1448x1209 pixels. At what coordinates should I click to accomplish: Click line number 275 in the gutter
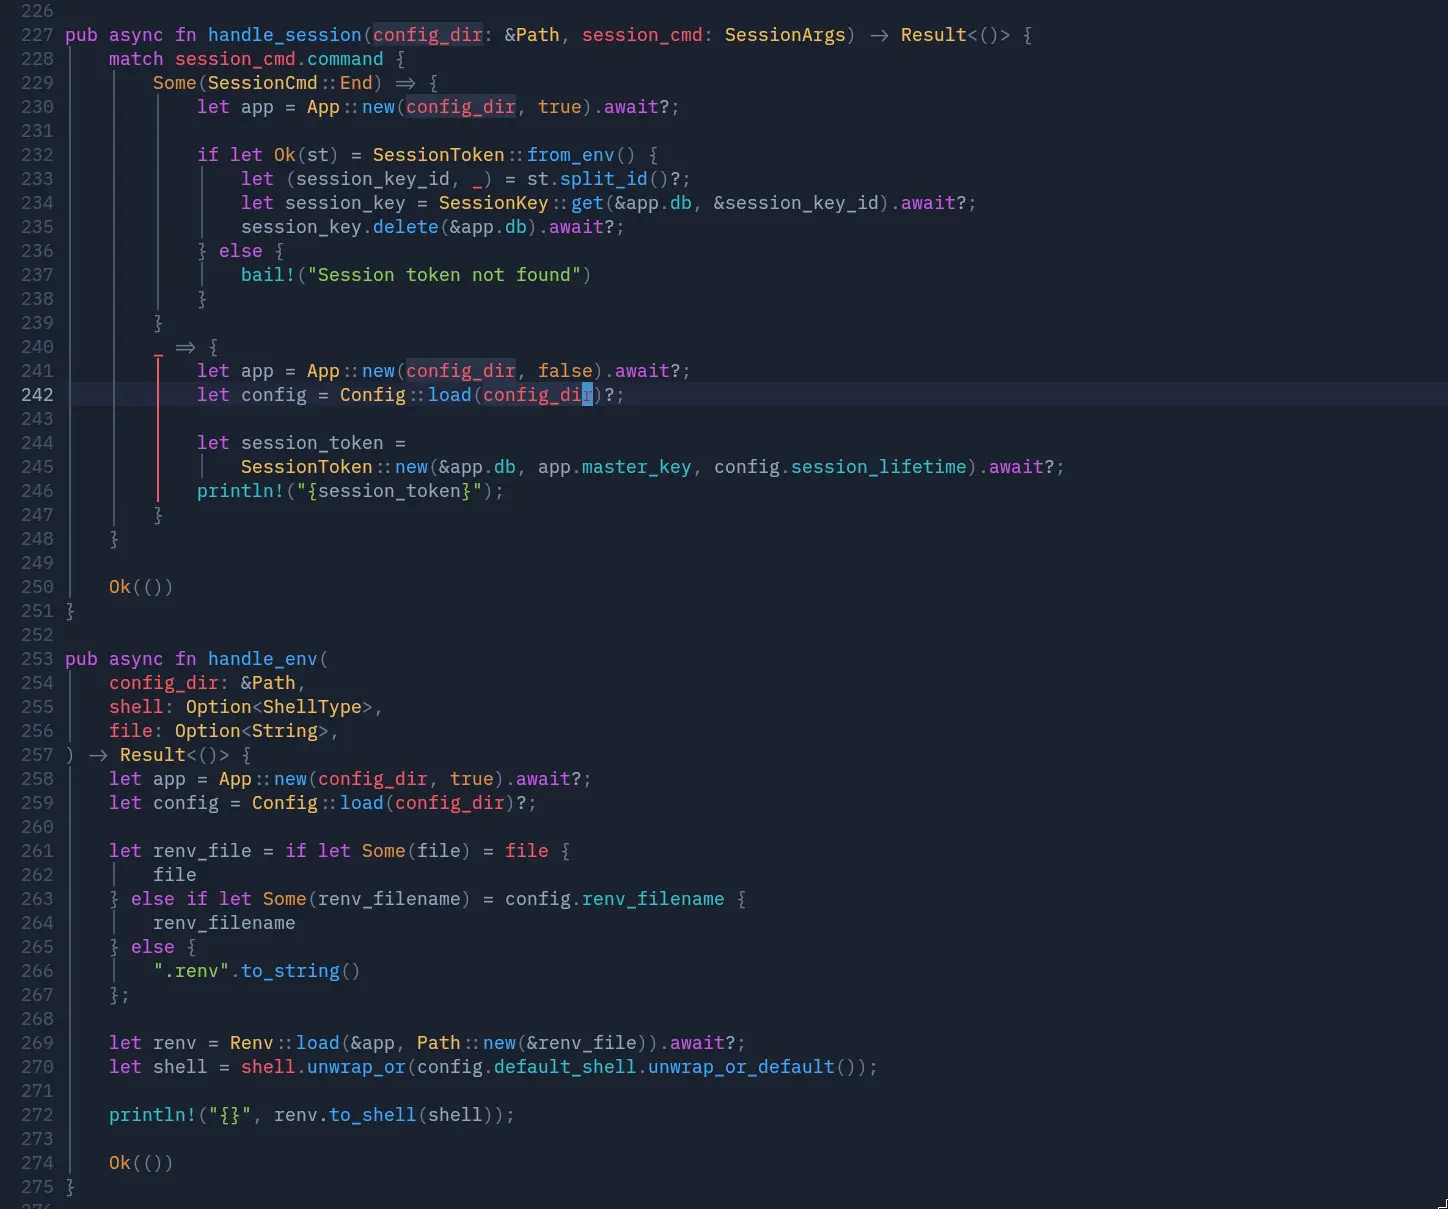tap(37, 1187)
